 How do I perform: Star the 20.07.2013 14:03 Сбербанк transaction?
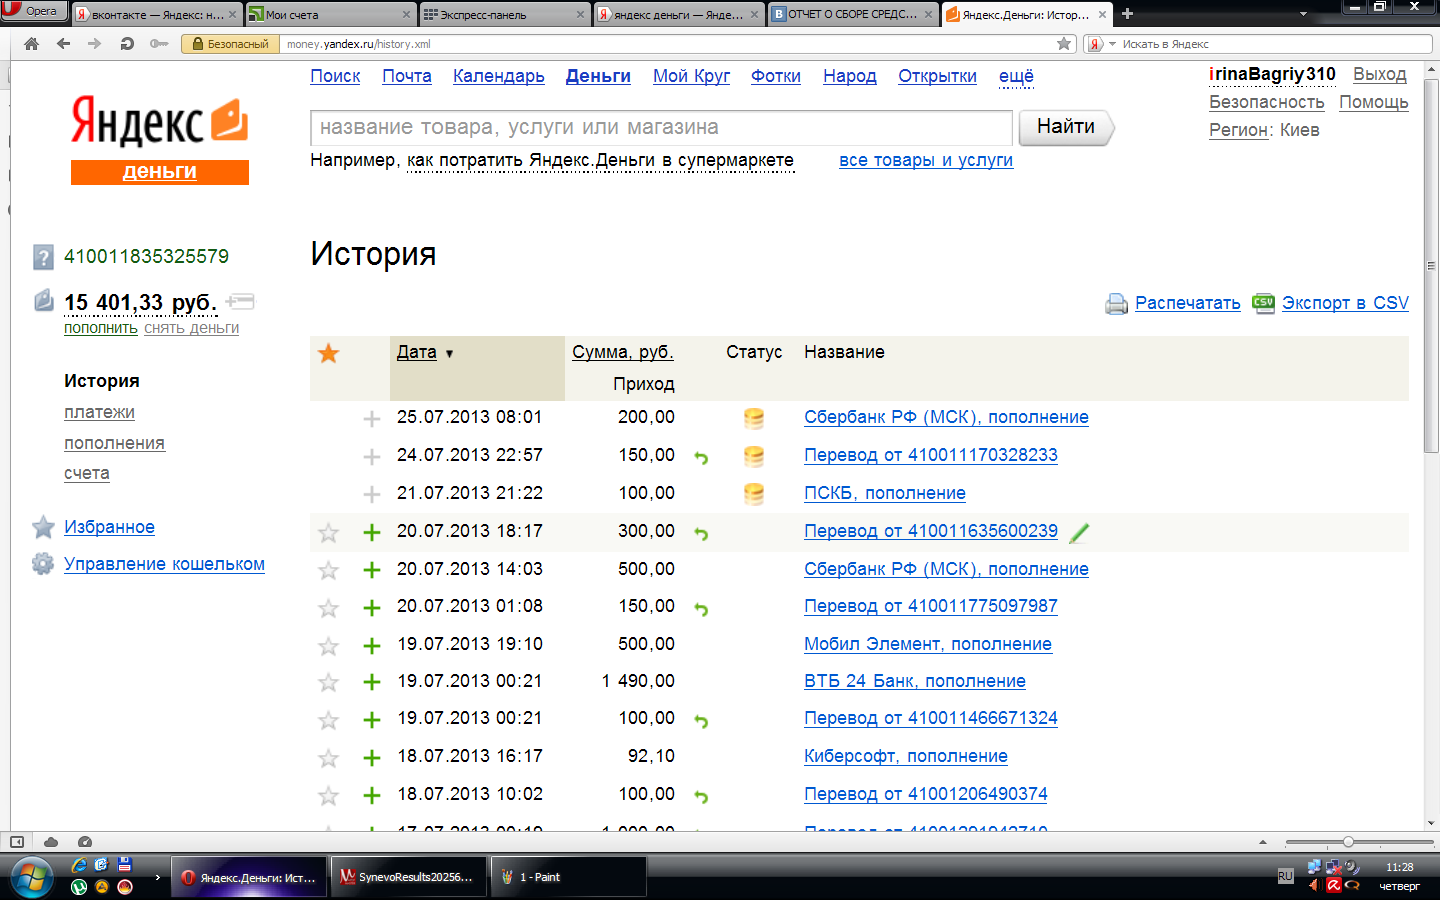tap(328, 571)
